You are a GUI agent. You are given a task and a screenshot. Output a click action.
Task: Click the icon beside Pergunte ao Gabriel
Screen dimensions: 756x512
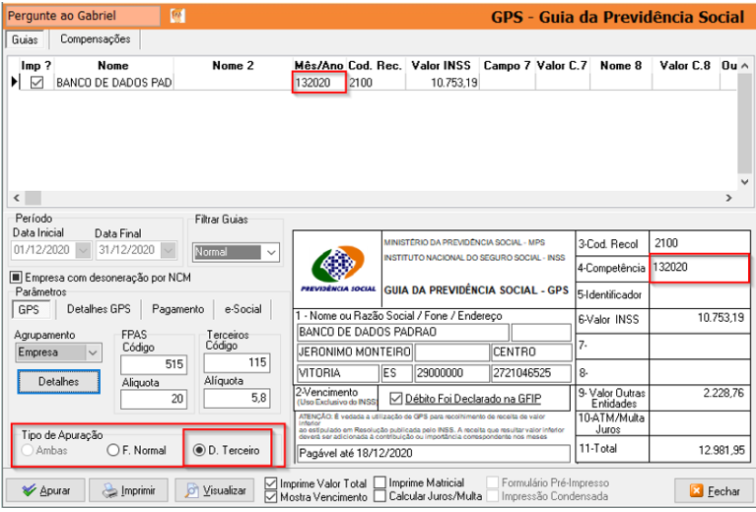pyautogui.click(x=177, y=16)
